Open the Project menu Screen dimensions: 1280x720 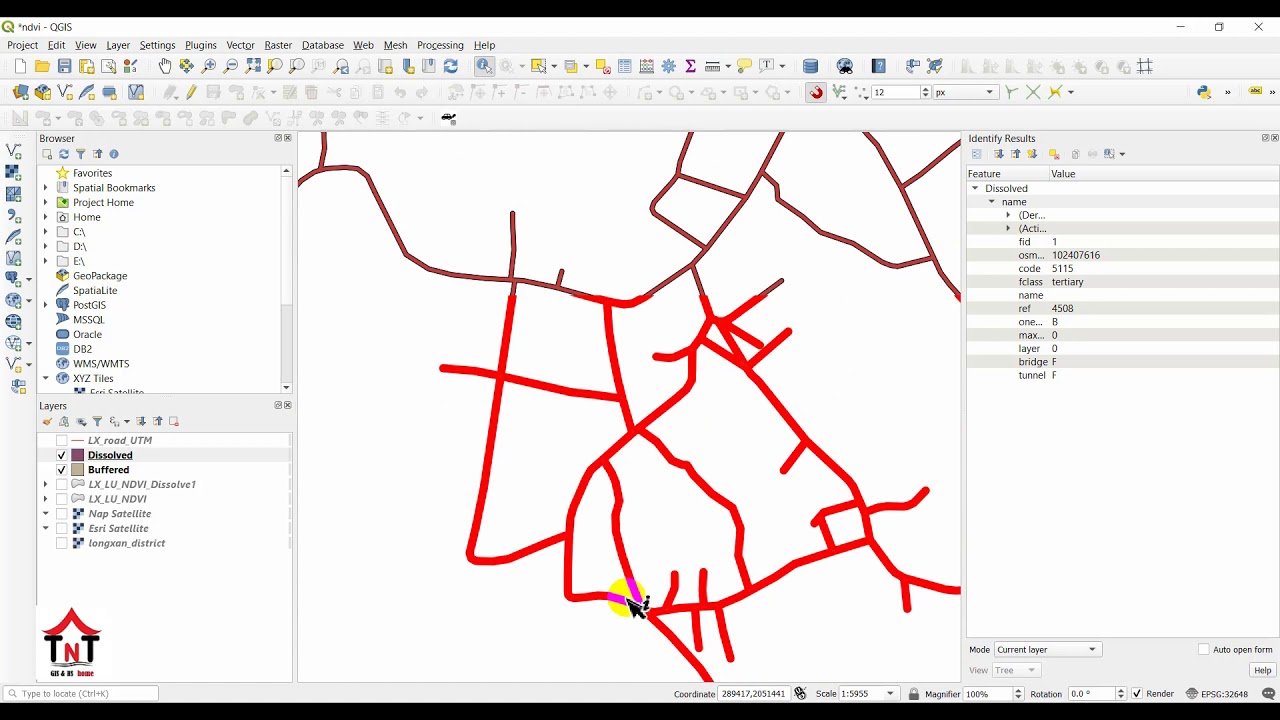22,45
